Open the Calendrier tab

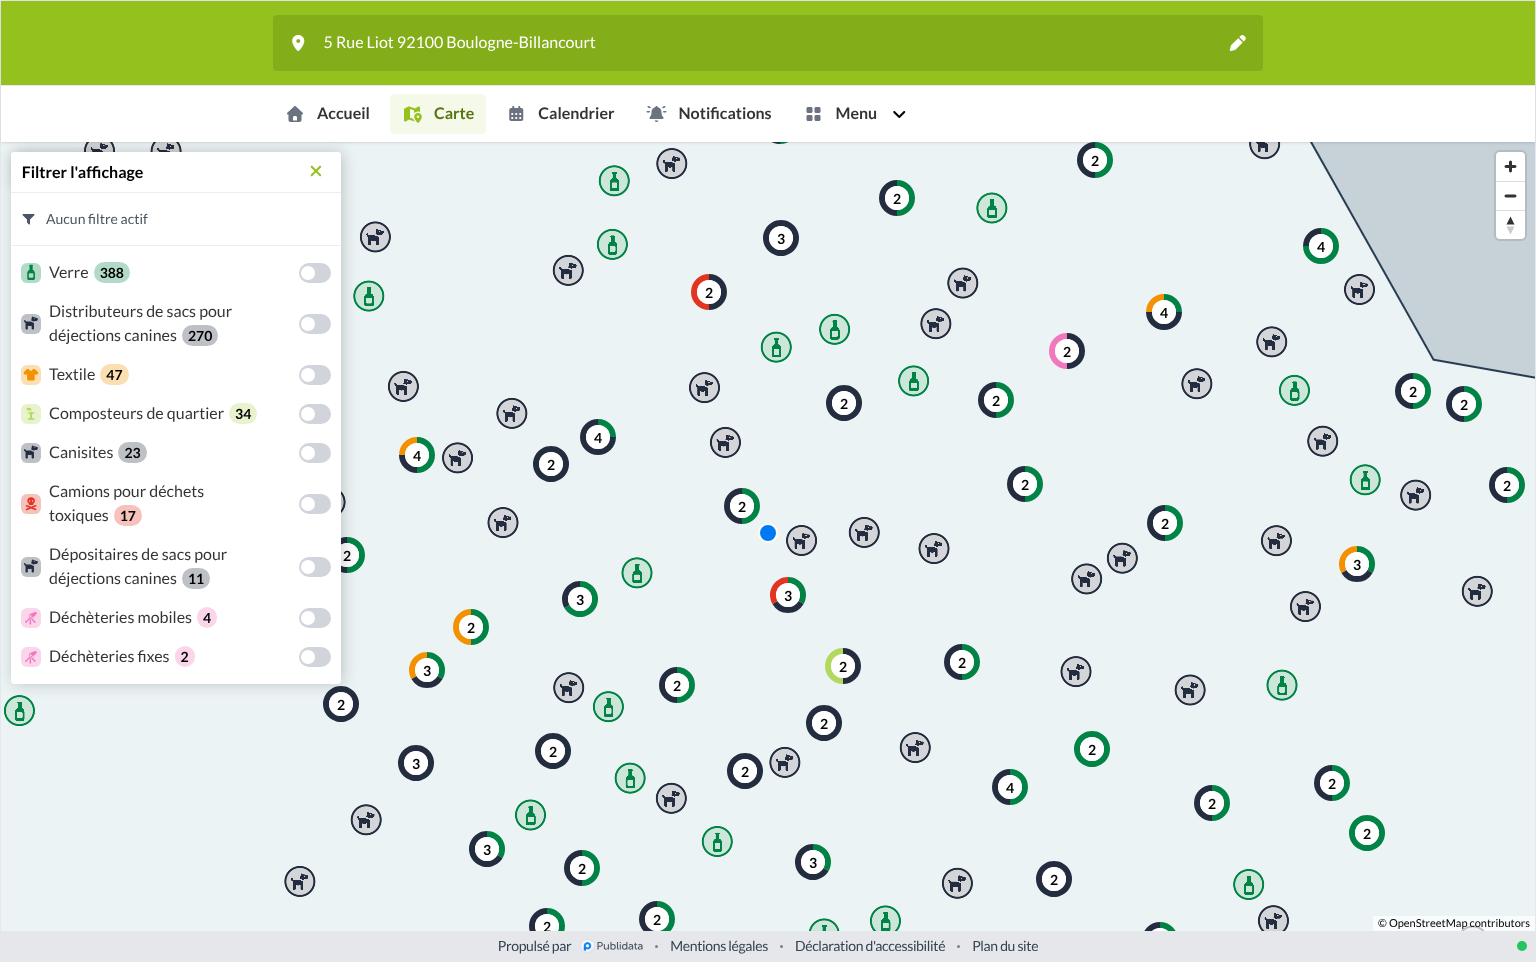click(561, 114)
